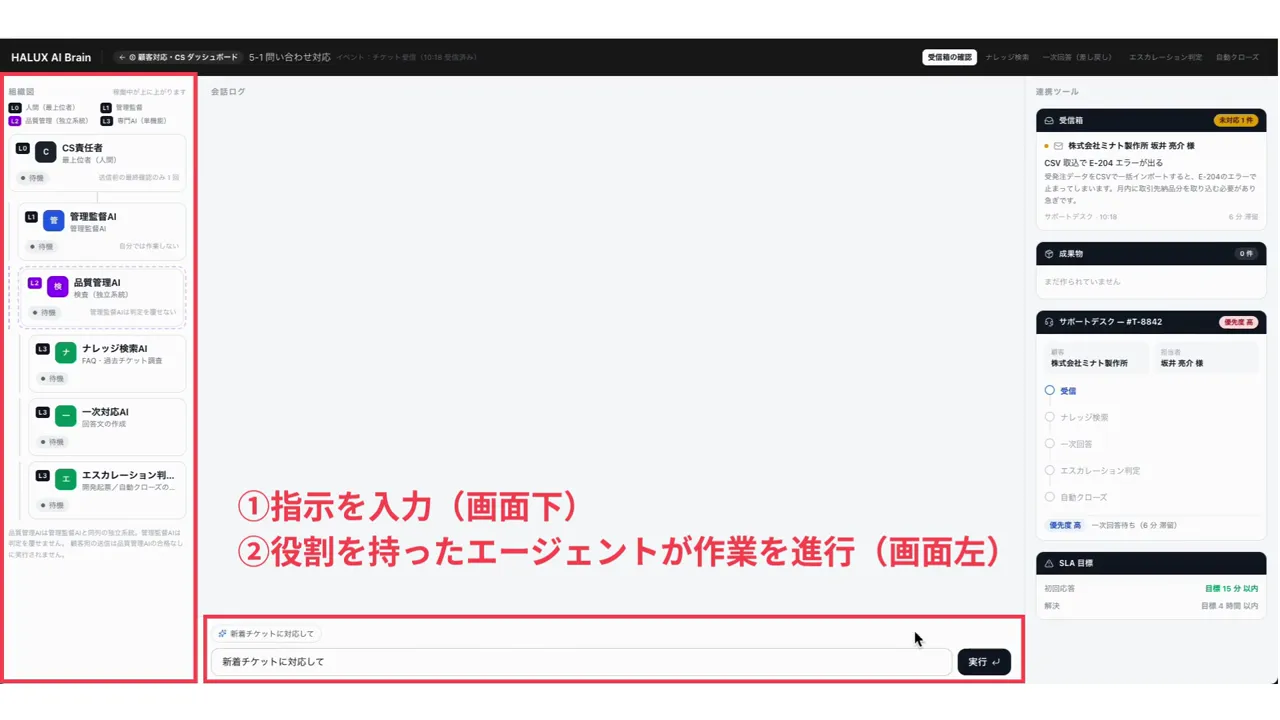Click the 目標 4 時間 以内 value
The height and width of the screenshot is (720, 1280).
click(1229, 606)
